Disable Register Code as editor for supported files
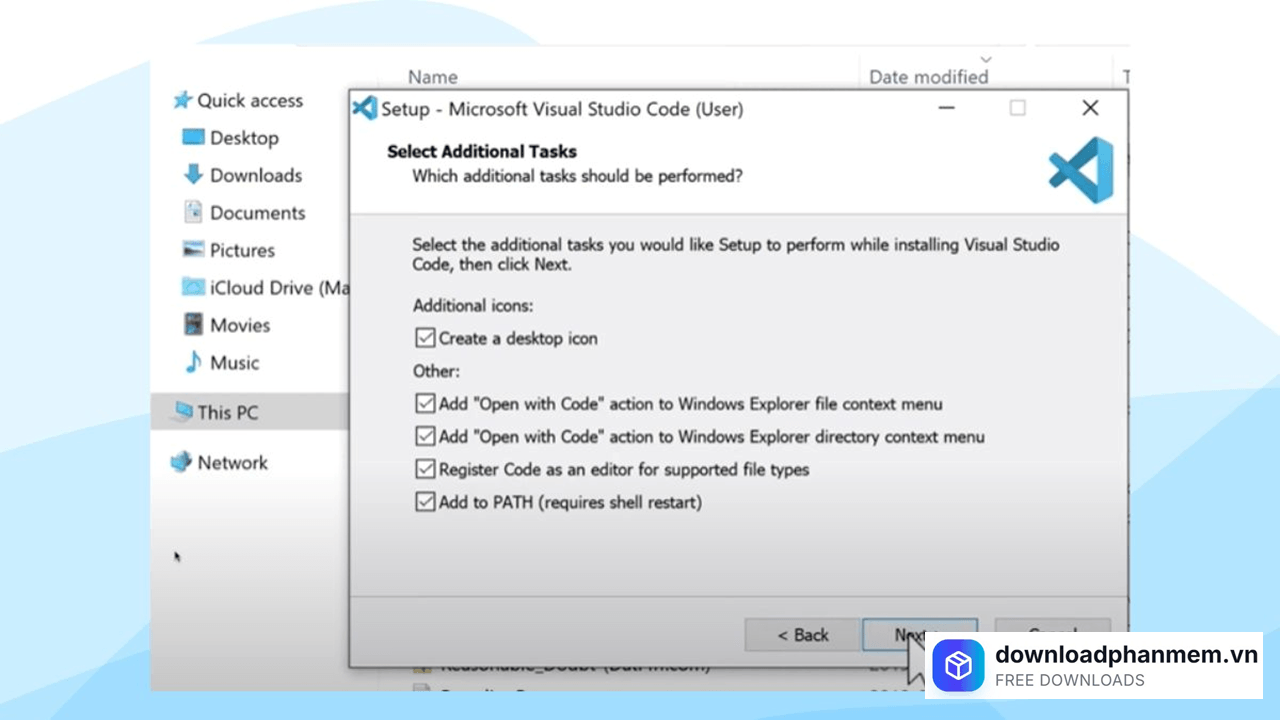 (x=425, y=469)
